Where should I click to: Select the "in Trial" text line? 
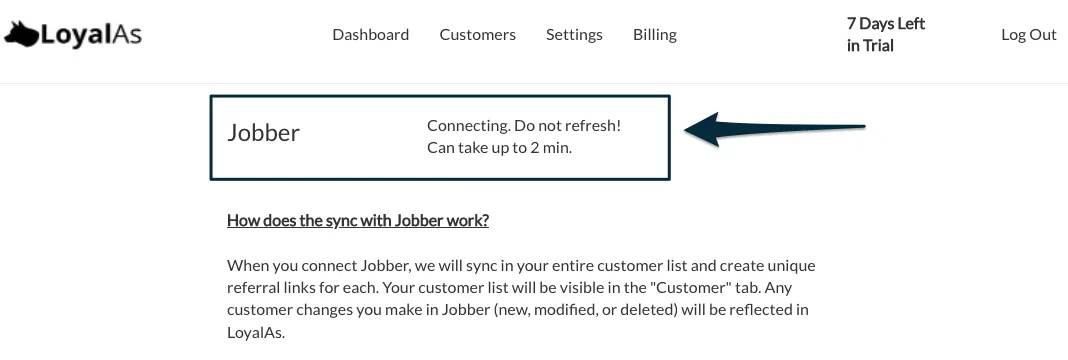coord(870,46)
